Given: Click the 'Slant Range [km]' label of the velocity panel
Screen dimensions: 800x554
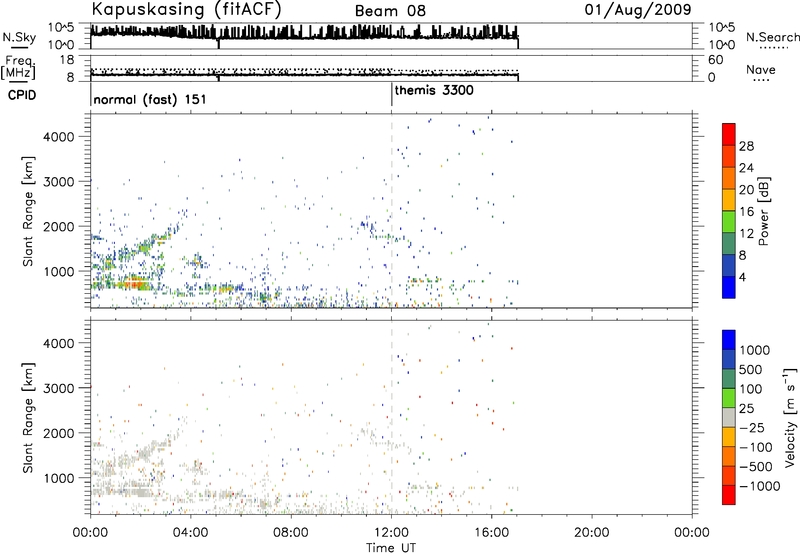Looking at the screenshot, I should coord(28,418).
